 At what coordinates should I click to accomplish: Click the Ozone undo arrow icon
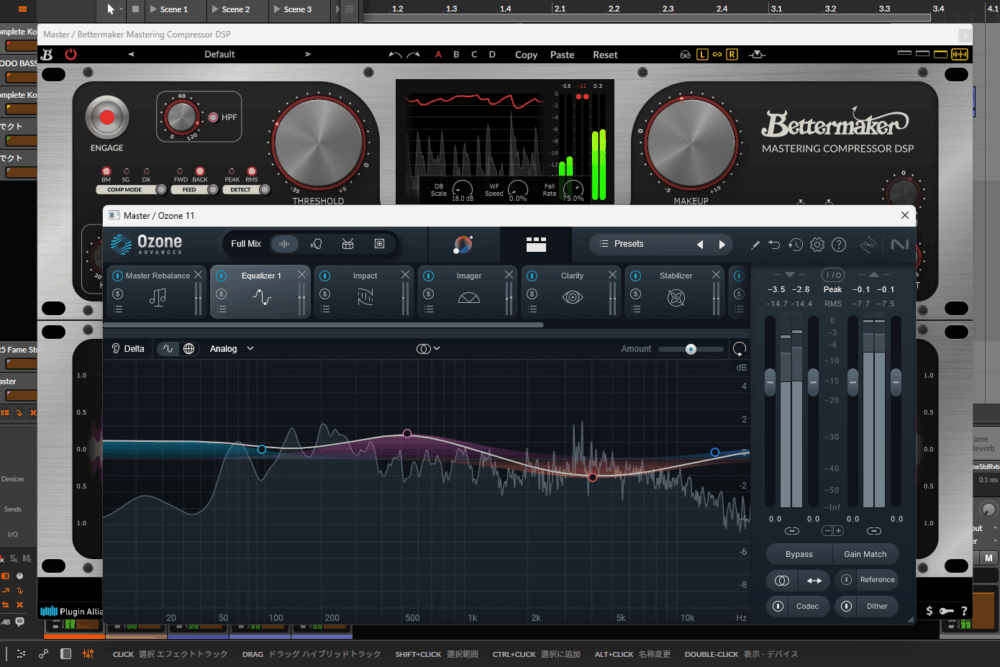click(x=774, y=244)
